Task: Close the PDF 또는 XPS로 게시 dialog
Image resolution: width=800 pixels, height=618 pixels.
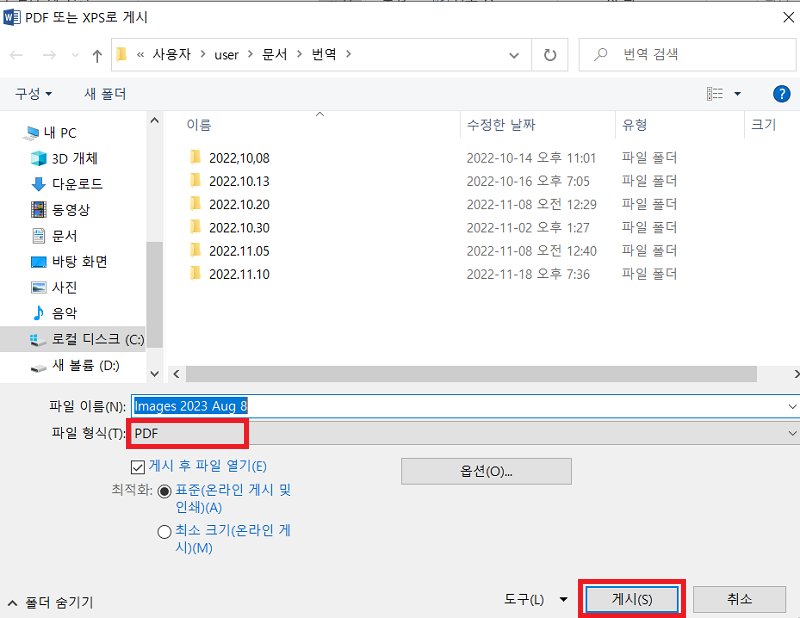Action: tap(788, 17)
